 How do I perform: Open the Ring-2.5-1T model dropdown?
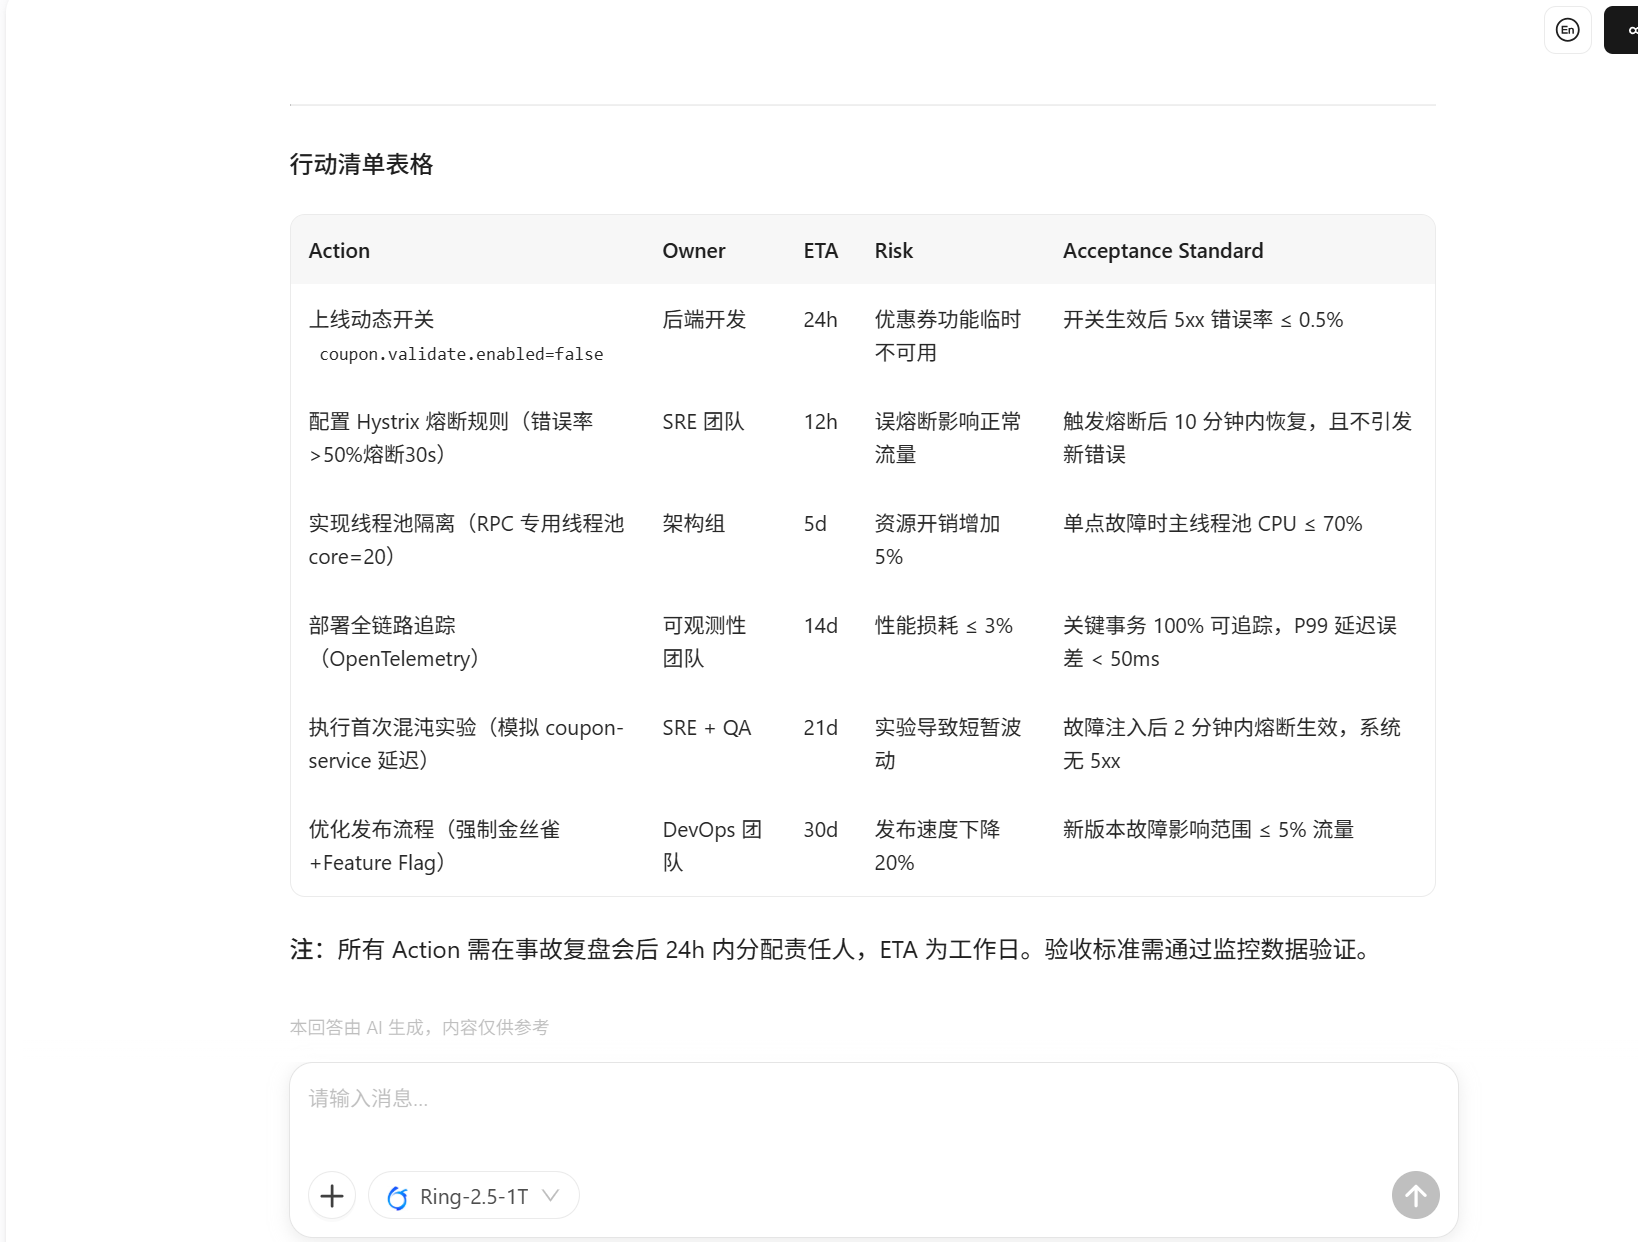tap(474, 1195)
